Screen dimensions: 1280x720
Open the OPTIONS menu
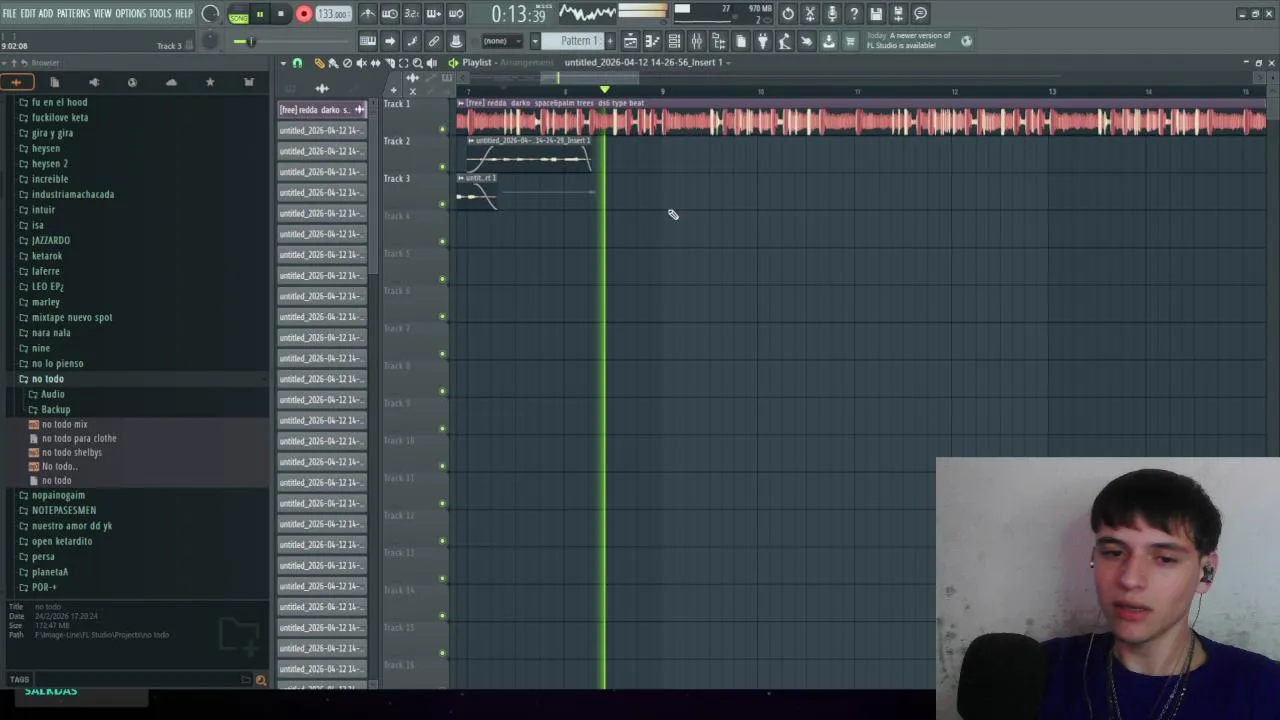coord(130,14)
